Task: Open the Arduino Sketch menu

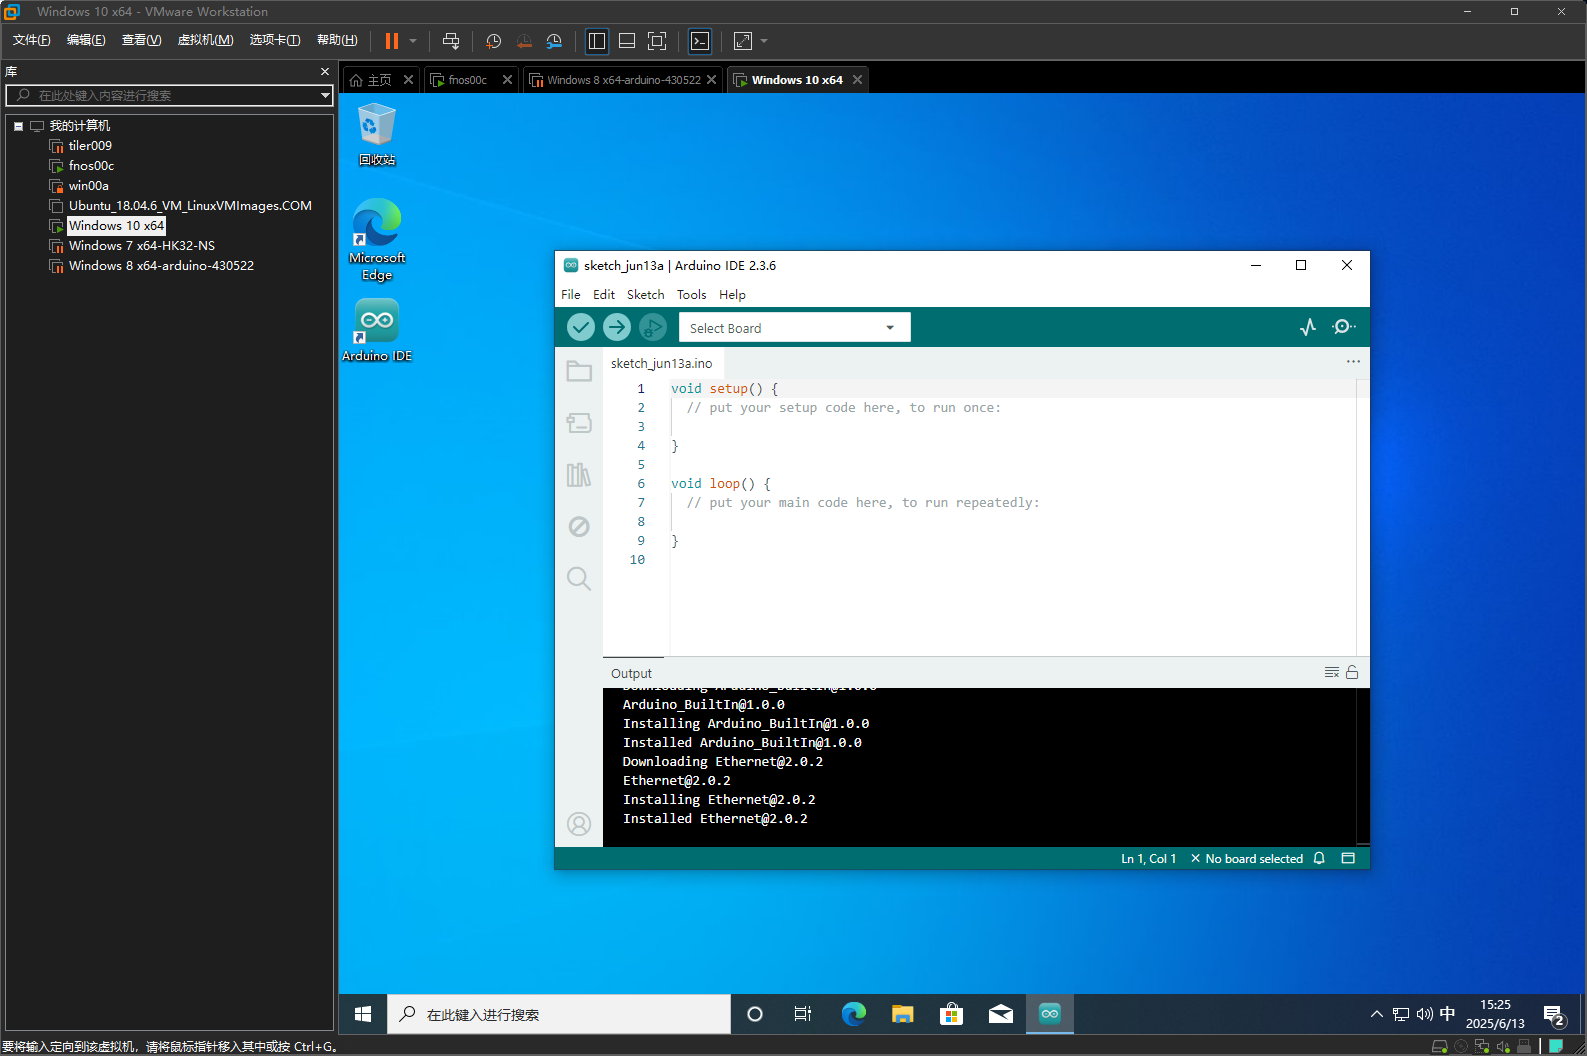Action: coord(646,294)
